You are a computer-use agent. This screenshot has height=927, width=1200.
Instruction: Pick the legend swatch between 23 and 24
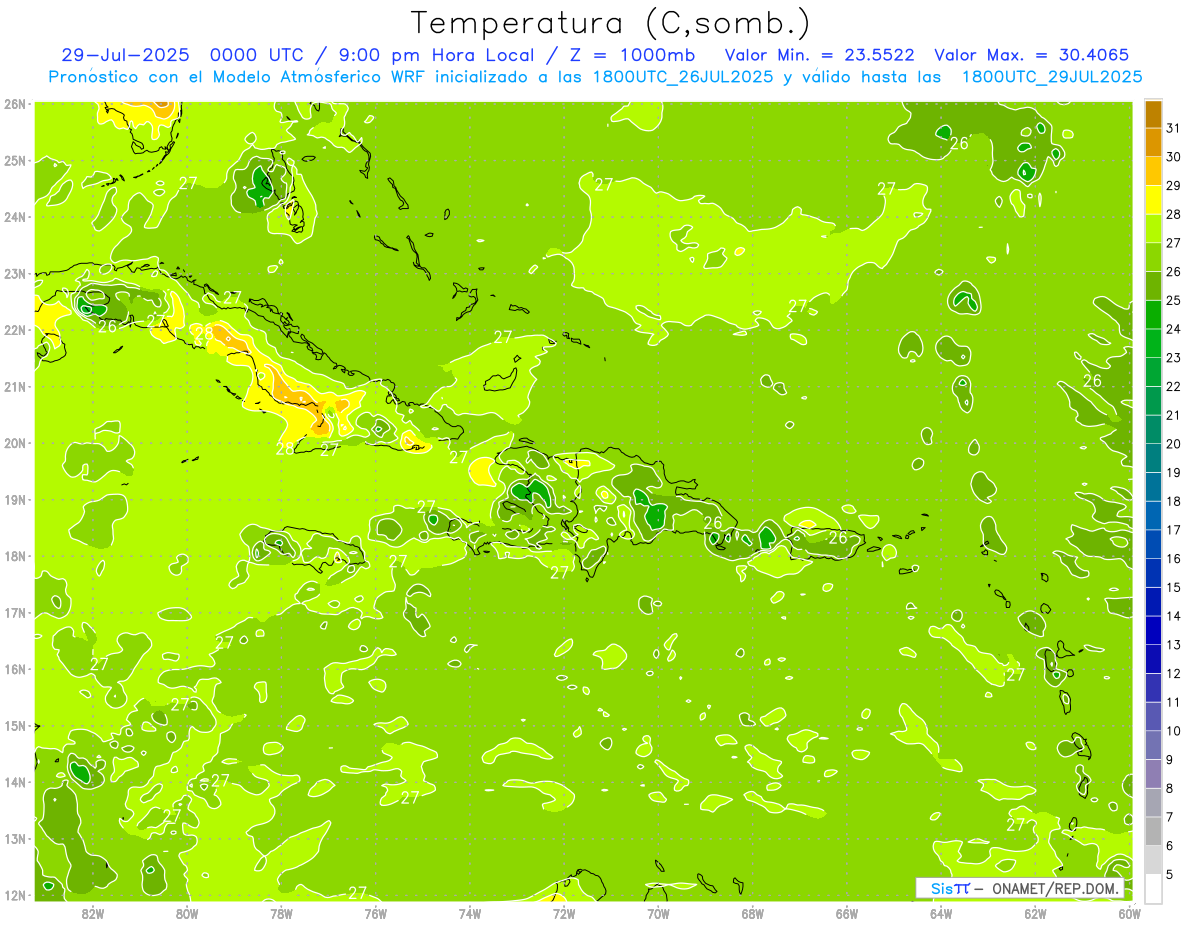coord(1153,344)
